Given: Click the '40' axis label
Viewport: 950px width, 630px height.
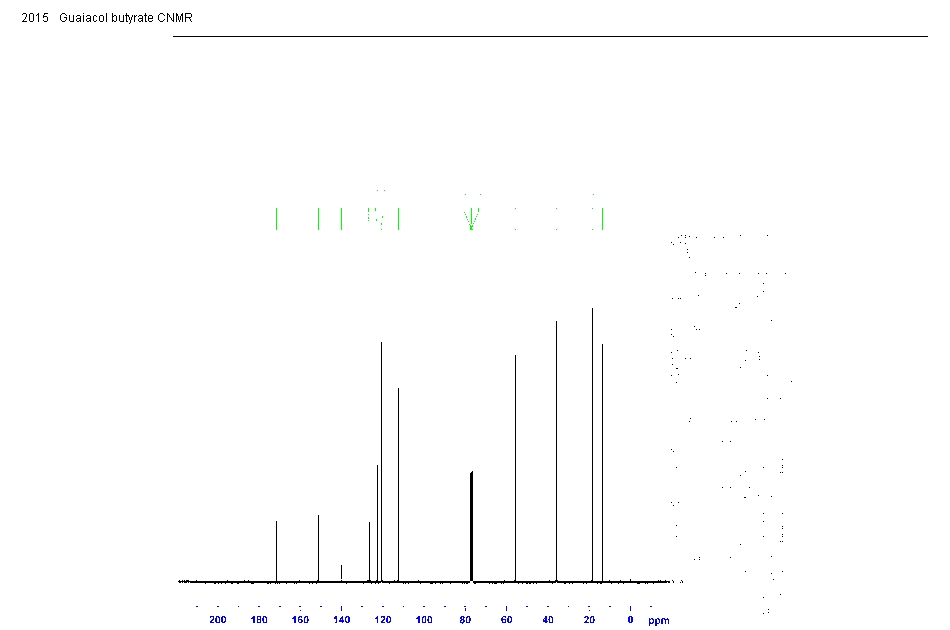Looking at the screenshot, I should click(548, 620).
